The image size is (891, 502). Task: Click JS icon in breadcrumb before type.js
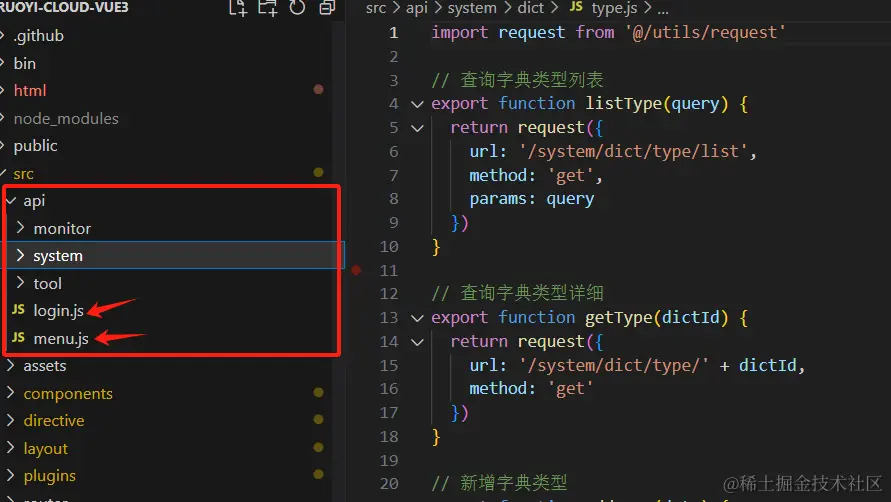click(576, 7)
